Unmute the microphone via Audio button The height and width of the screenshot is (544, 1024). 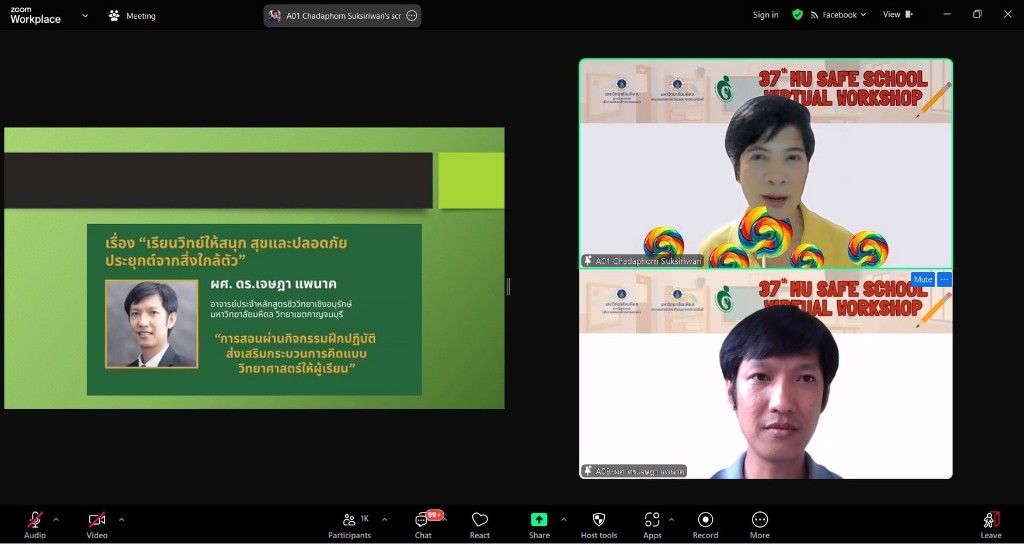coord(35,525)
